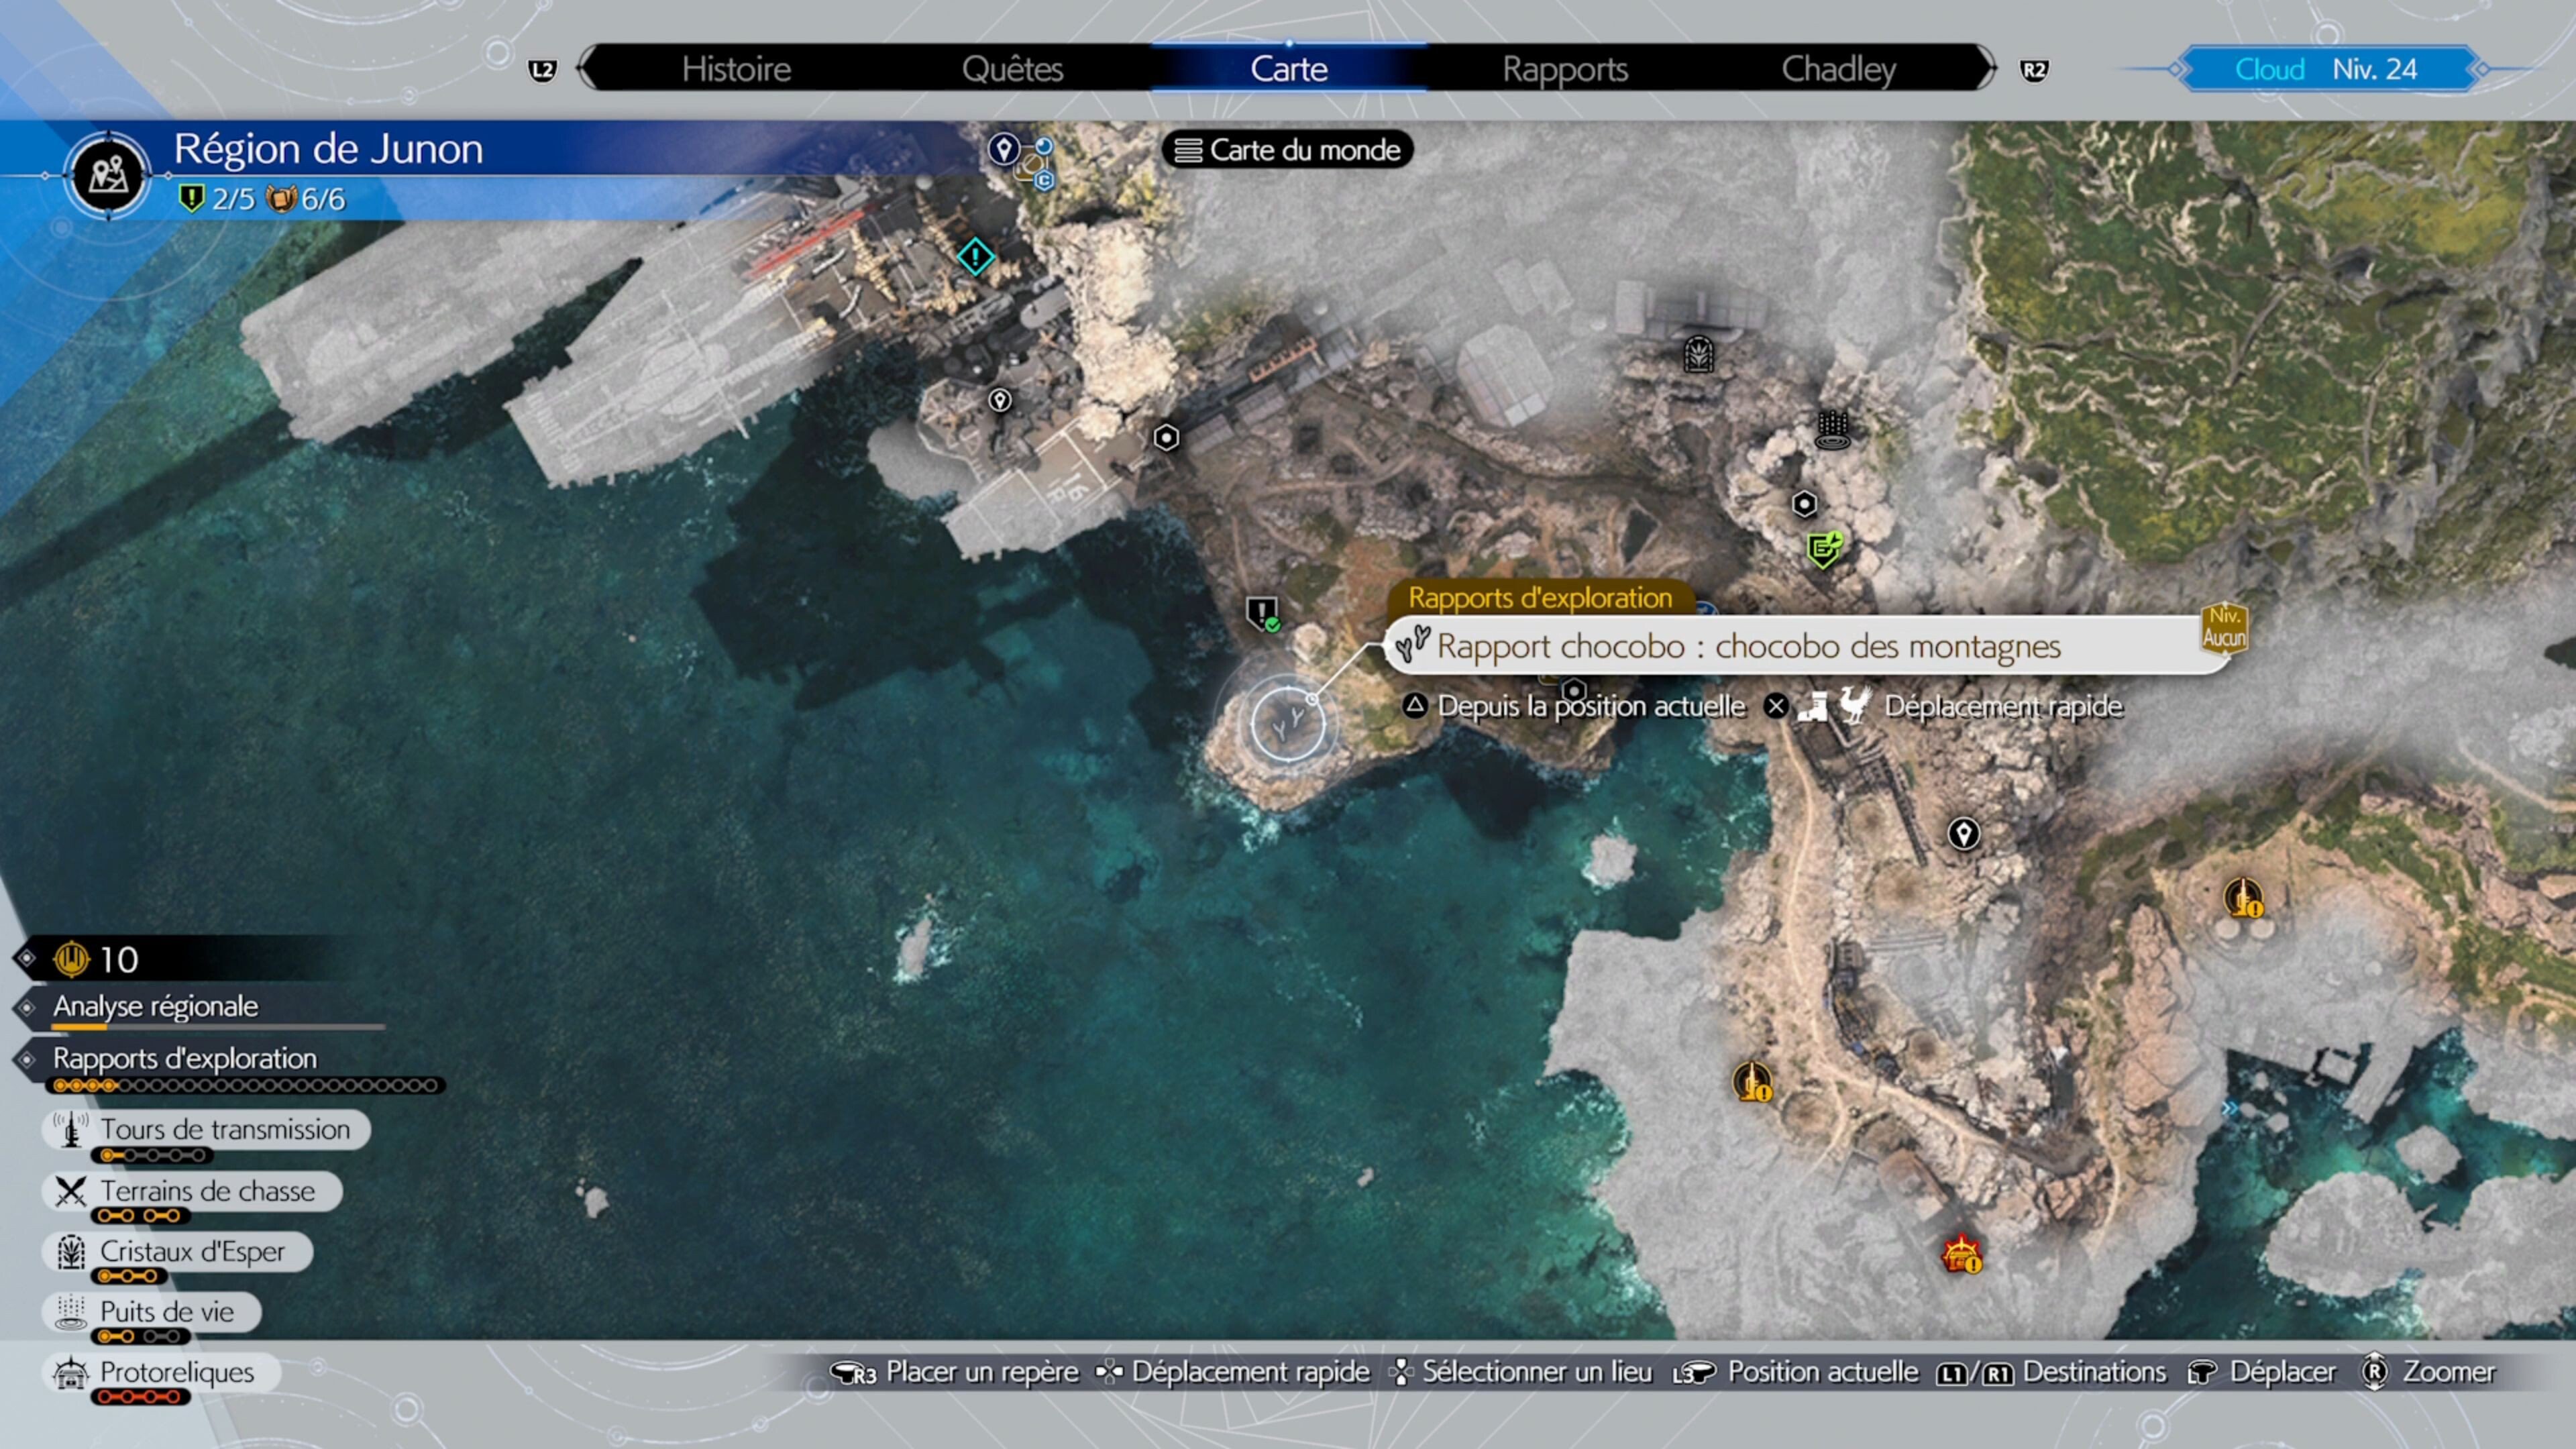Click the Rapports d'exploration progress bar
Screen dimensions: 2576x1449
coord(245,1086)
